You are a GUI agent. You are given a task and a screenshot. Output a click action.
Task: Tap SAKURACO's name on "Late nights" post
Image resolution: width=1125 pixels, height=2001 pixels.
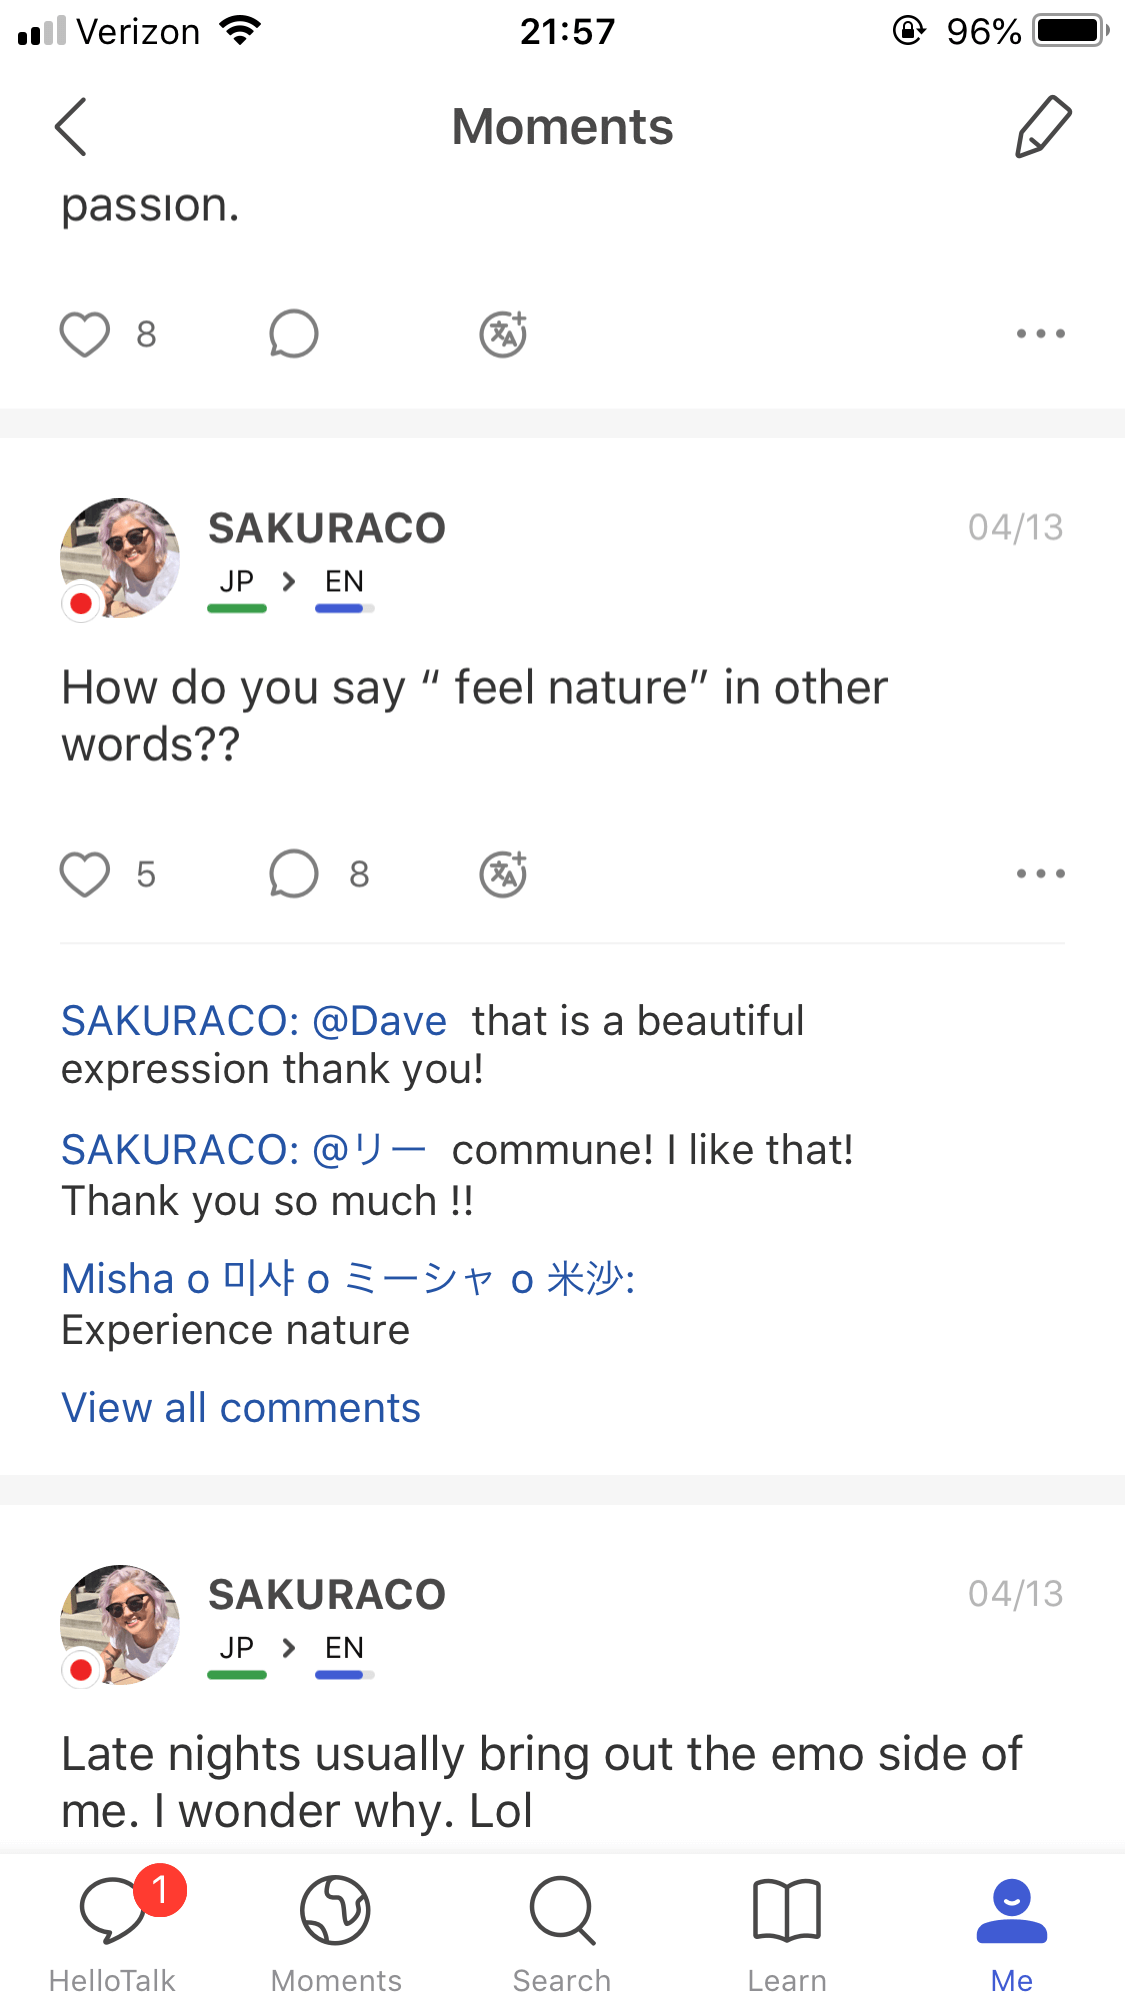(x=327, y=1595)
